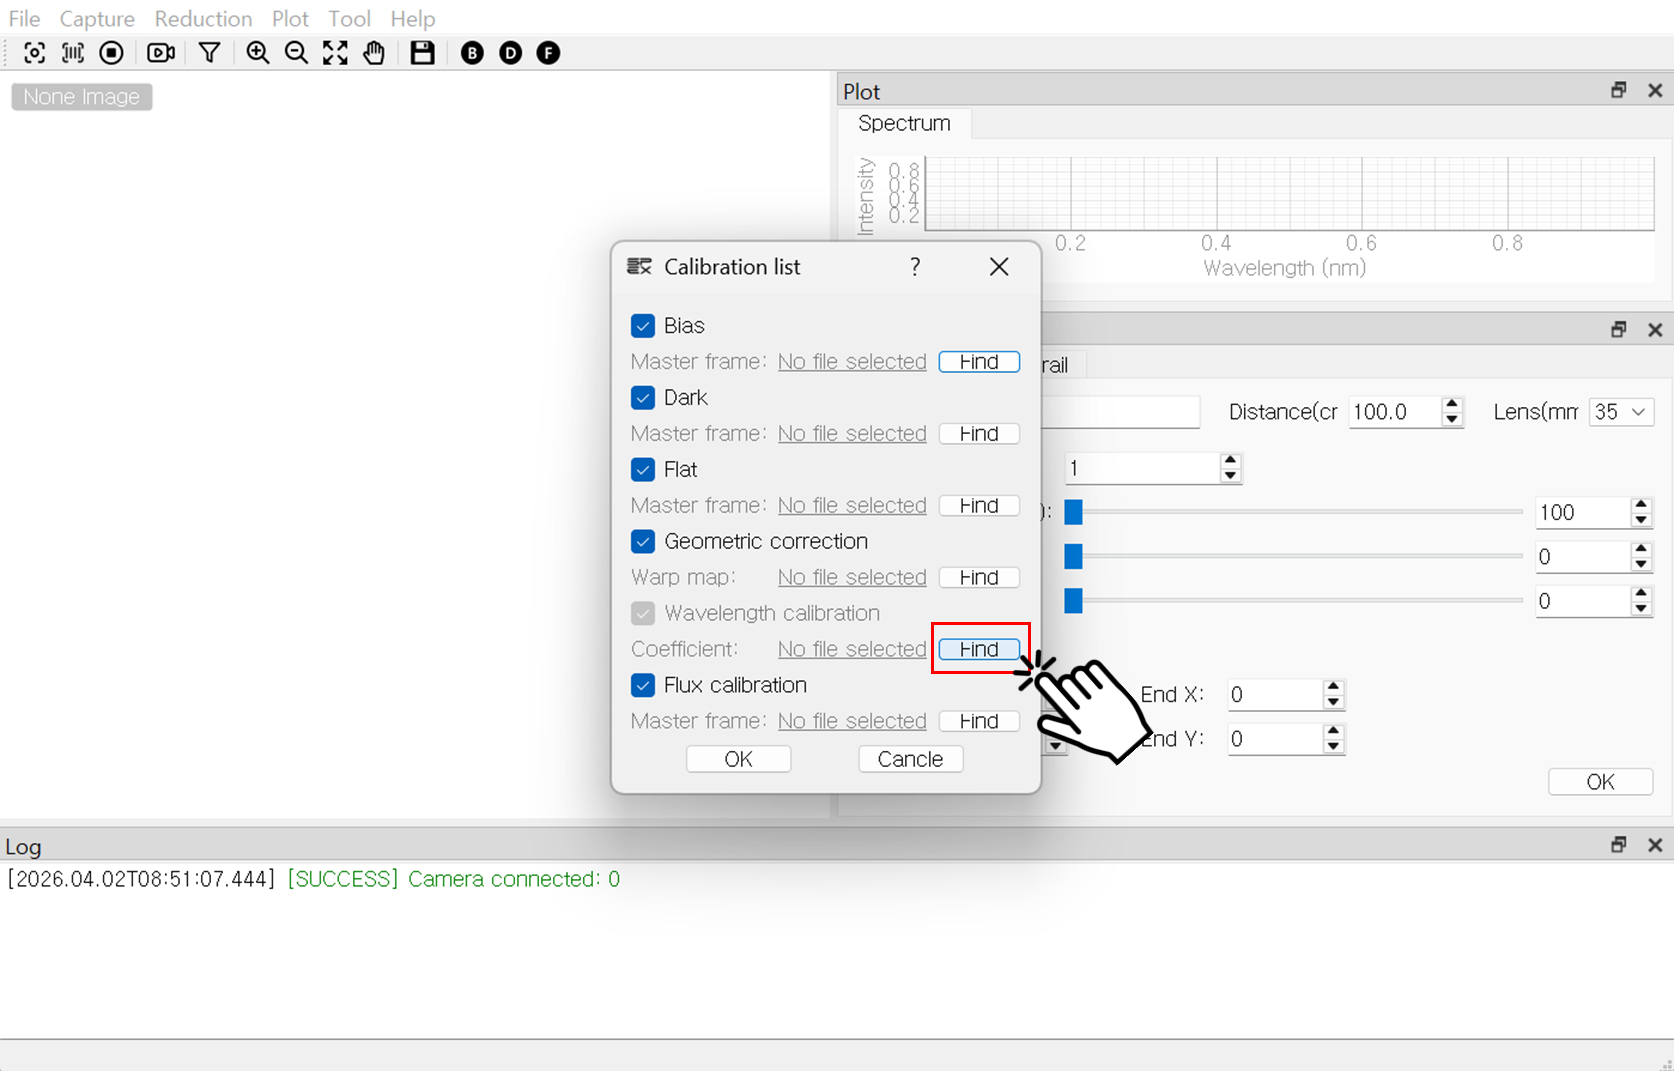The image size is (1674, 1071).
Task: Increase the 100 spinbox value
Action: (x=1641, y=505)
